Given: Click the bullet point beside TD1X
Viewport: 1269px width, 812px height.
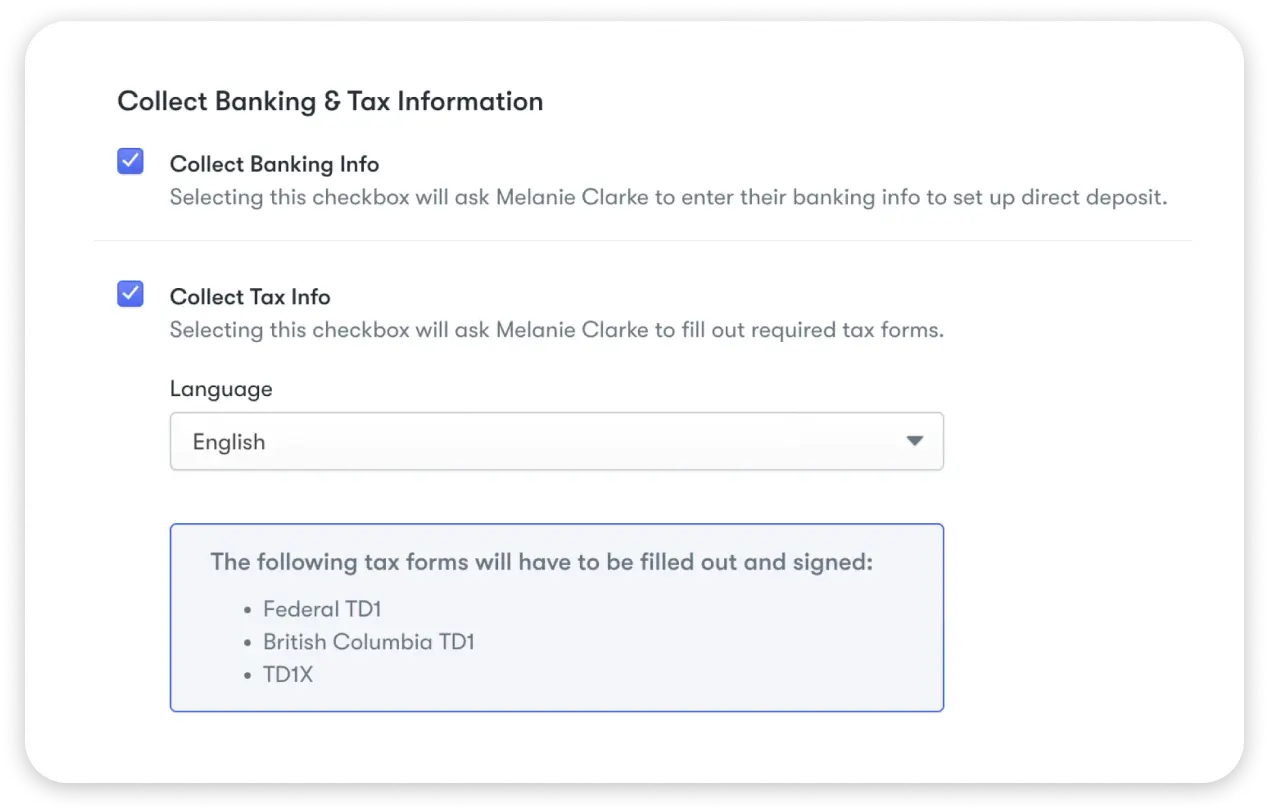Looking at the screenshot, I should [x=247, y=676].
